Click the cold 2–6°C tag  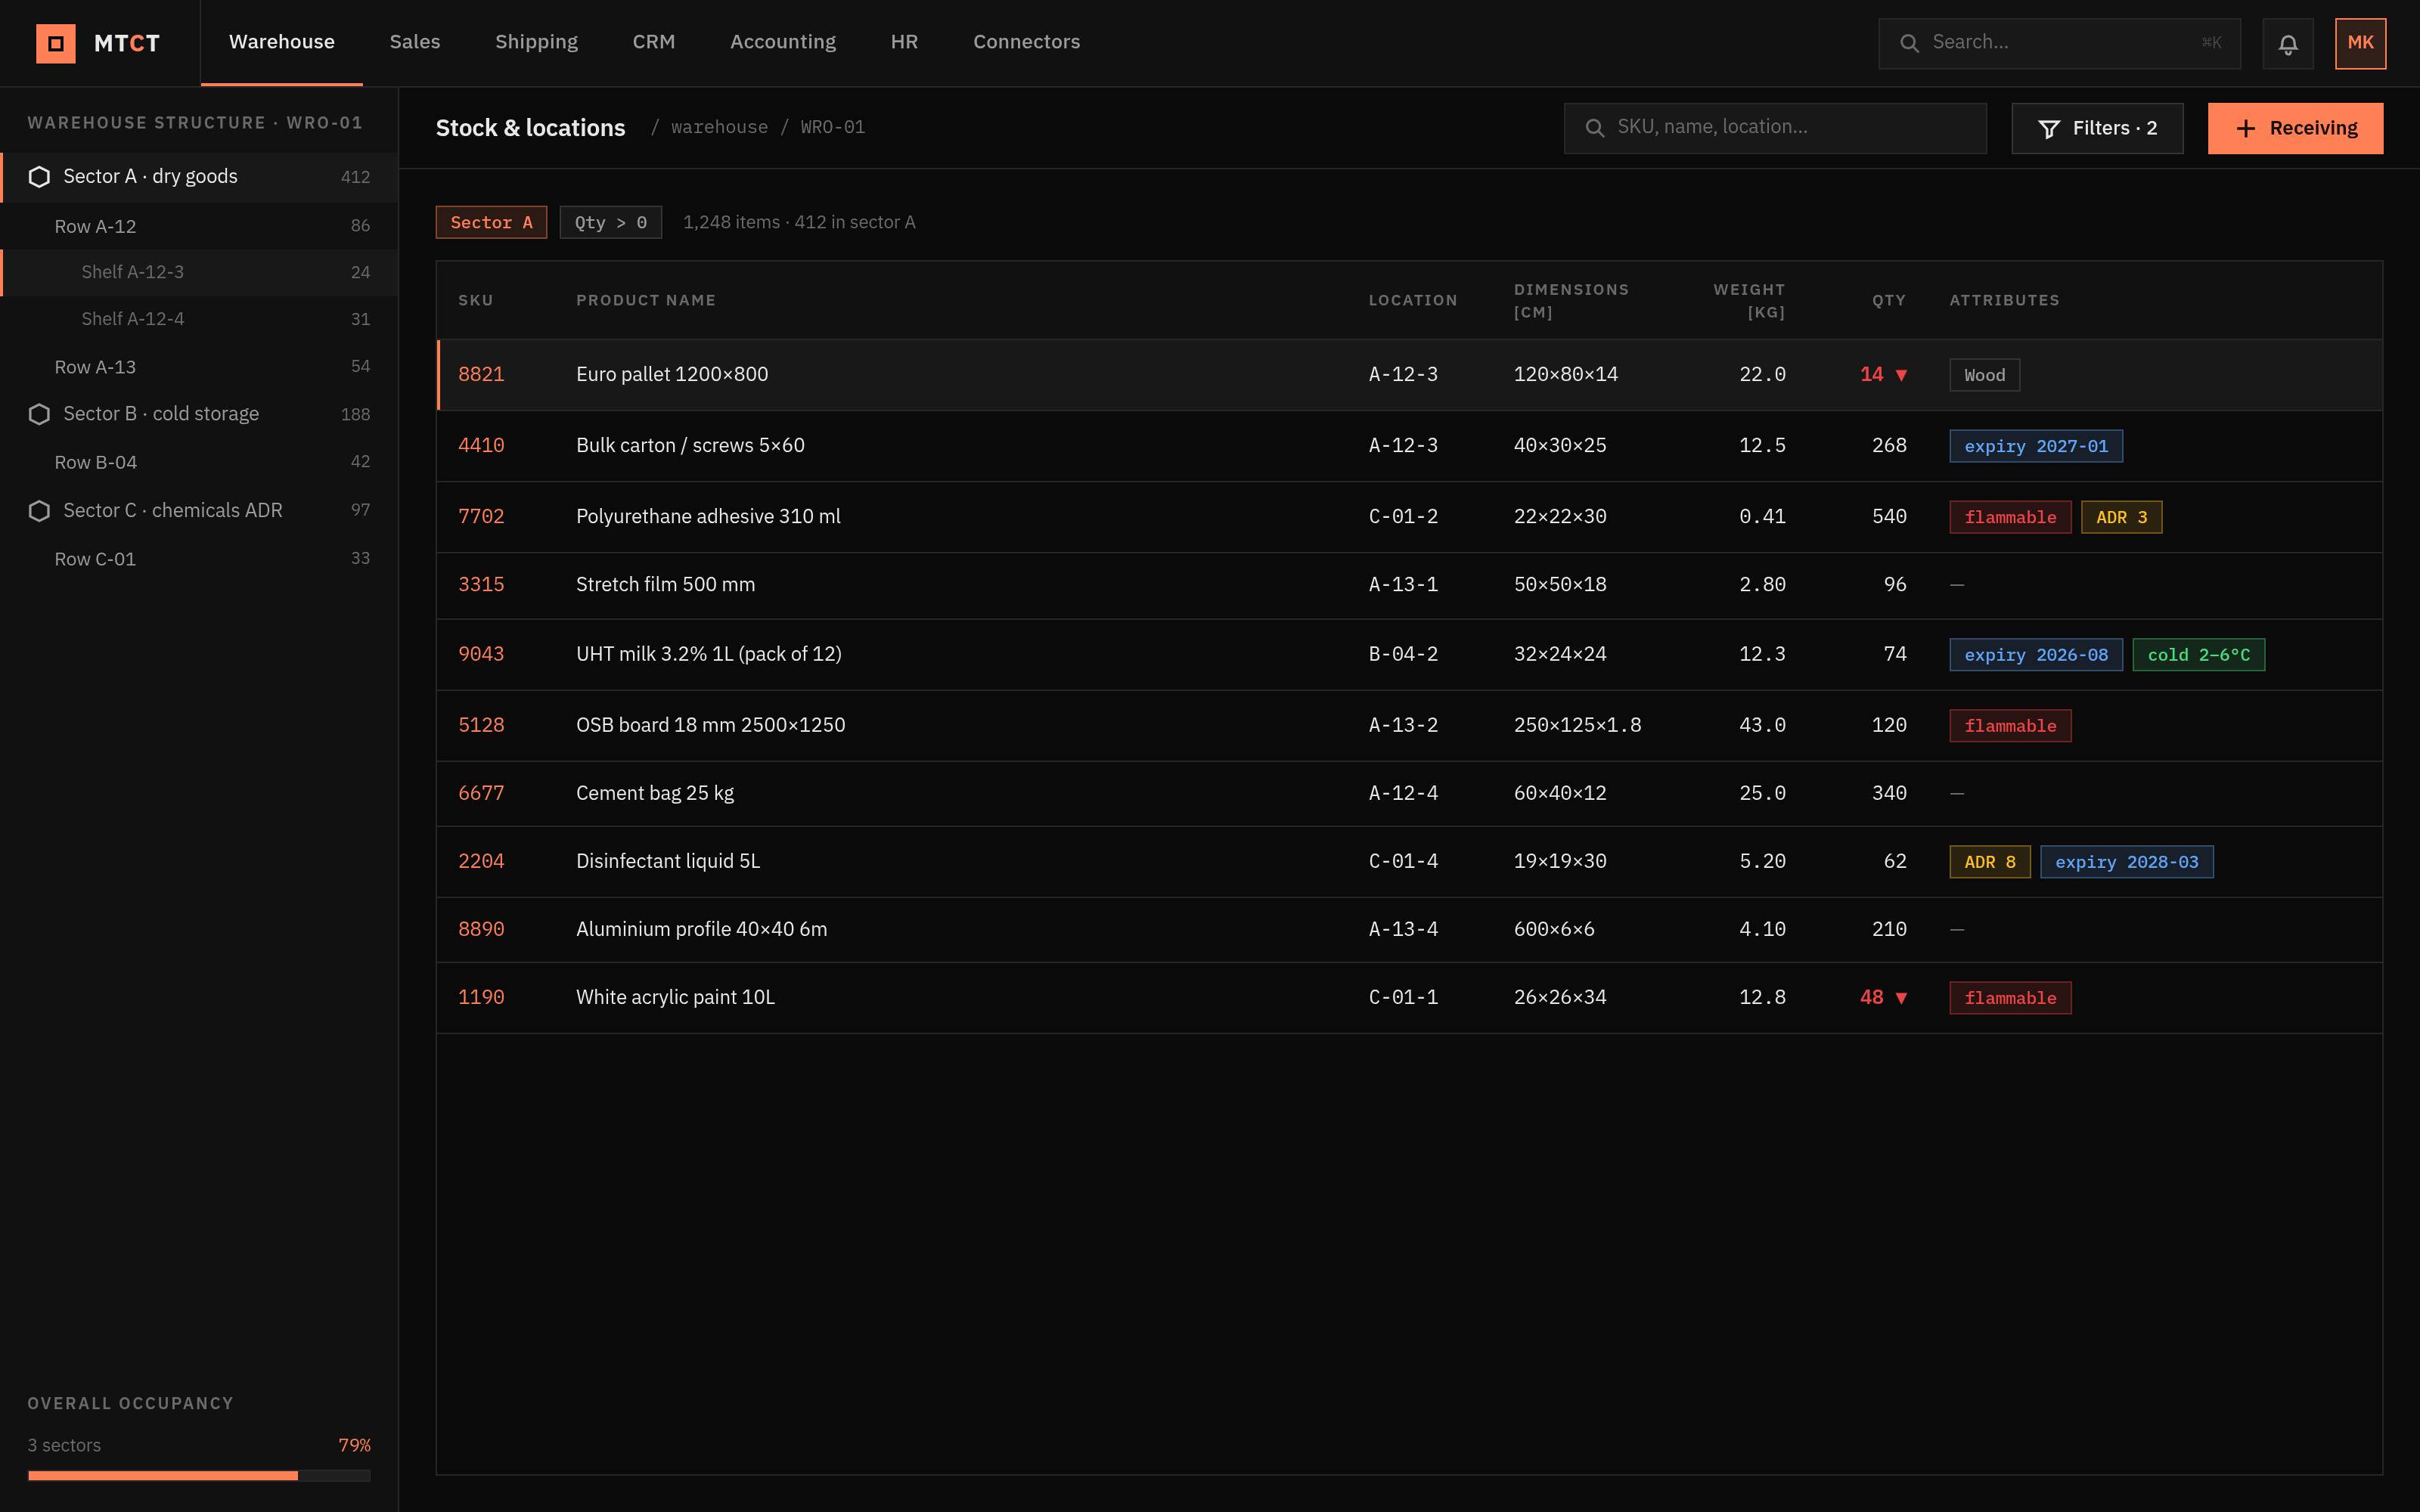click(2198, 655)
